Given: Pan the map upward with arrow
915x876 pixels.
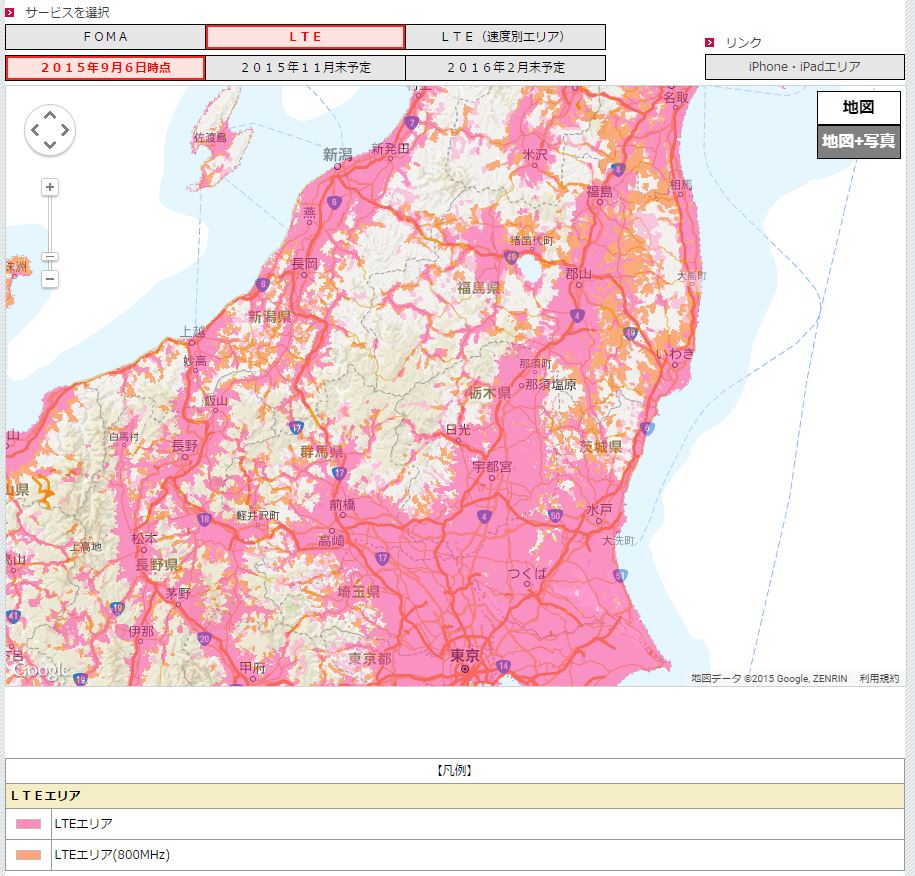Looking at the screenshot, I should 50,116.
